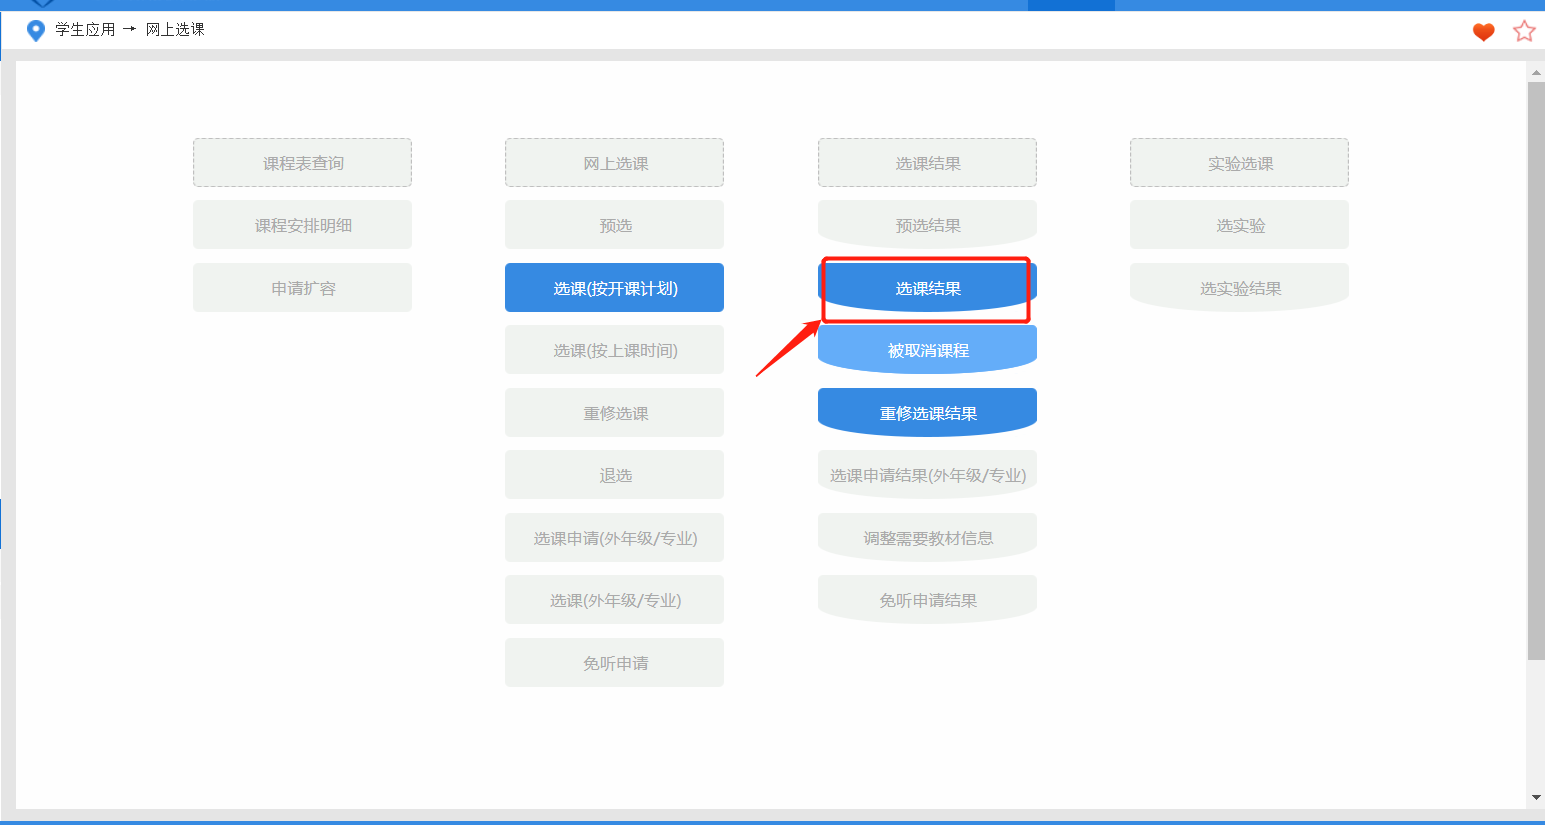Click 实验选课 experiment course selection
This screenshot has height=825, width=1545.
tap(1239, 162)
